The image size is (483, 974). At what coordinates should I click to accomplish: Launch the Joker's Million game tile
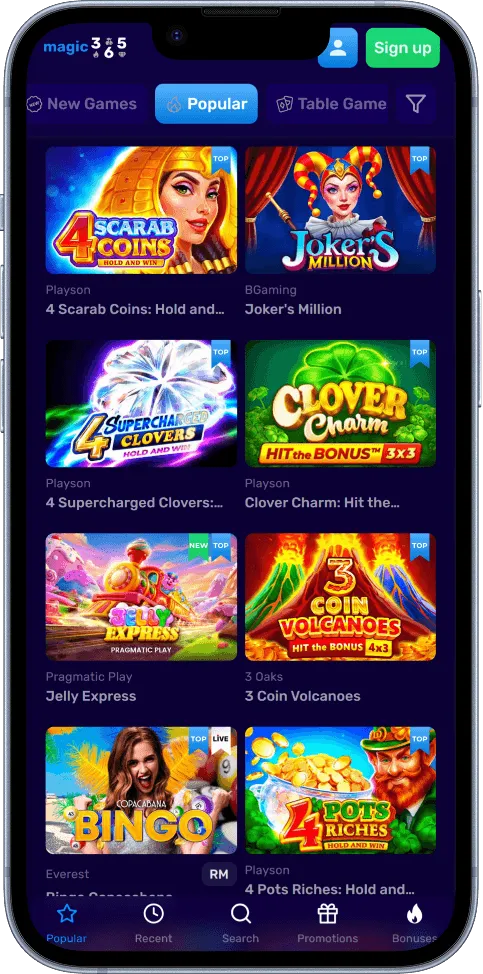tap(340, 210)
